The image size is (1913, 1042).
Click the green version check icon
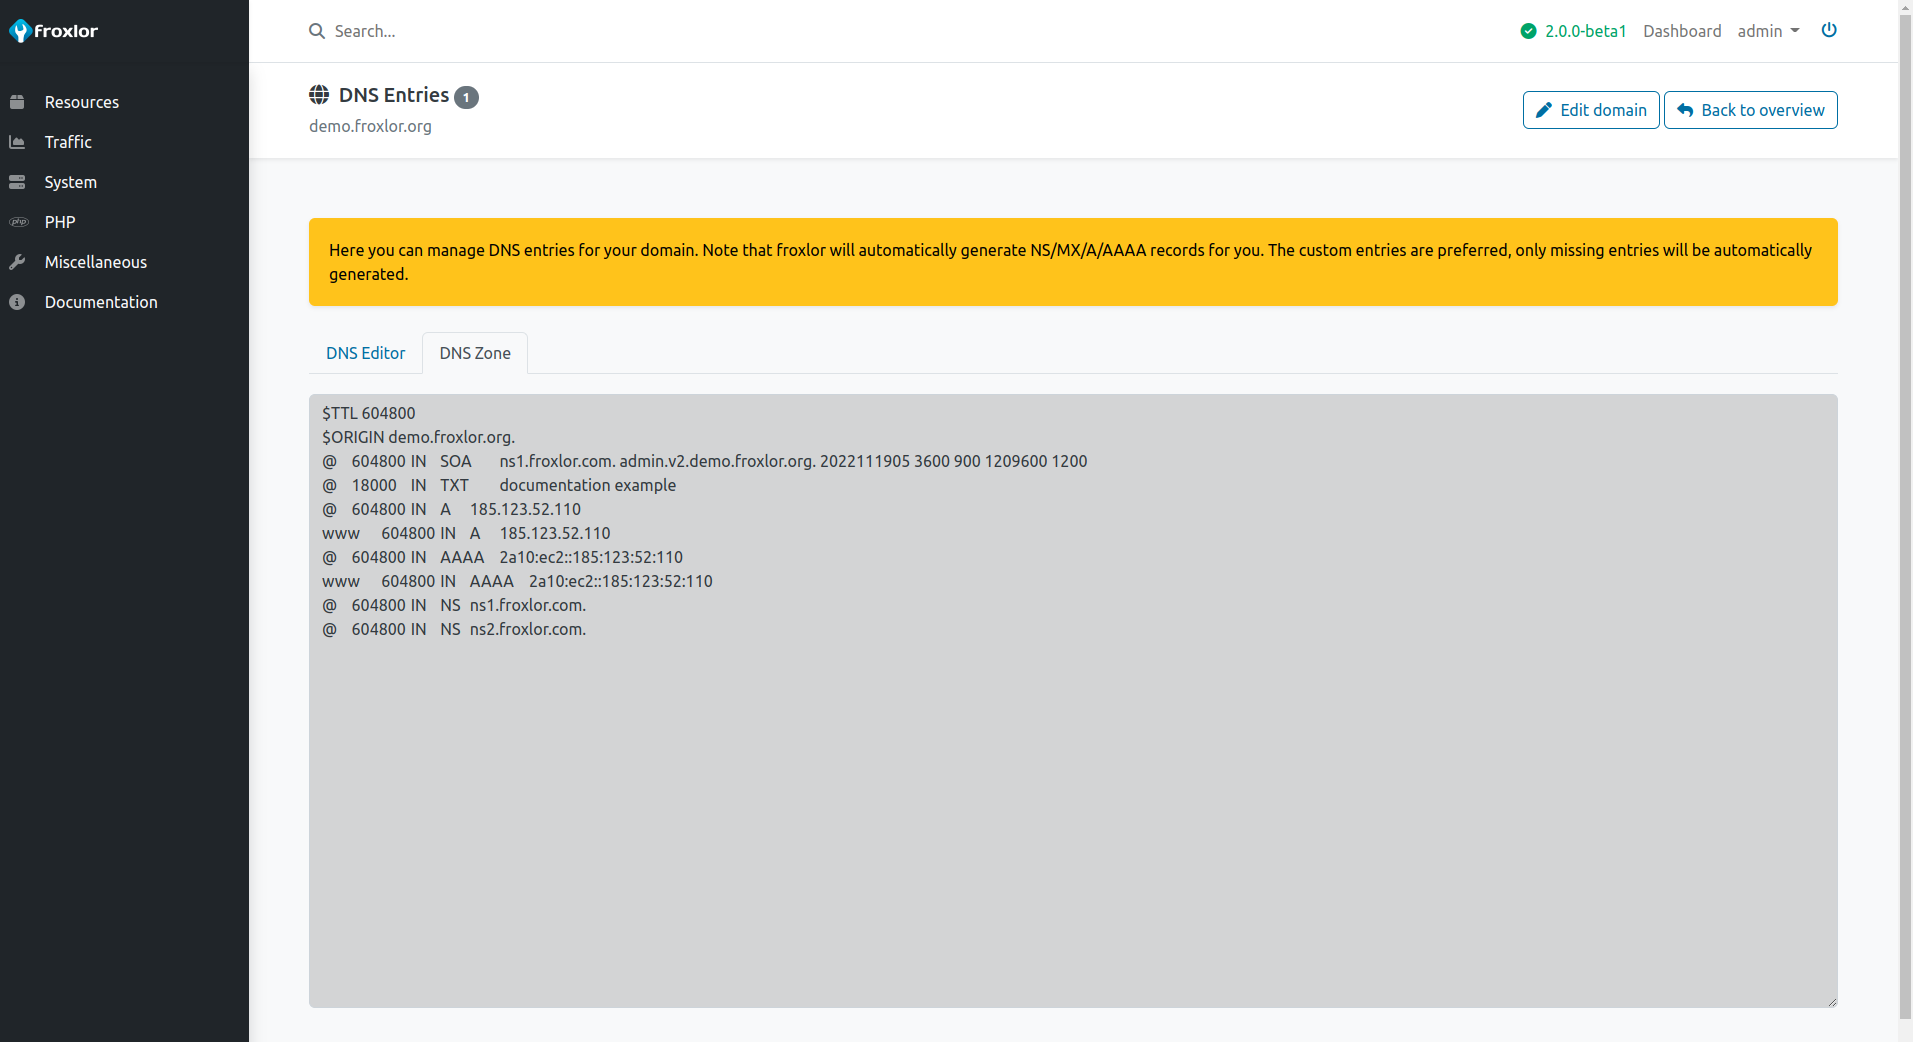click(1527, 31)
